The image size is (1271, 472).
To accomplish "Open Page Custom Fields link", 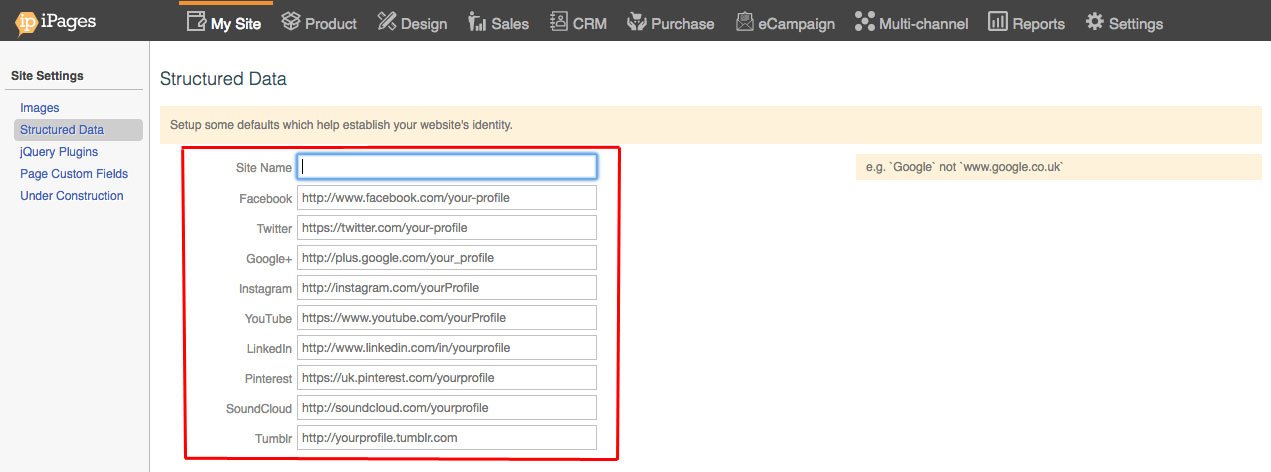I will pos(74,174).
